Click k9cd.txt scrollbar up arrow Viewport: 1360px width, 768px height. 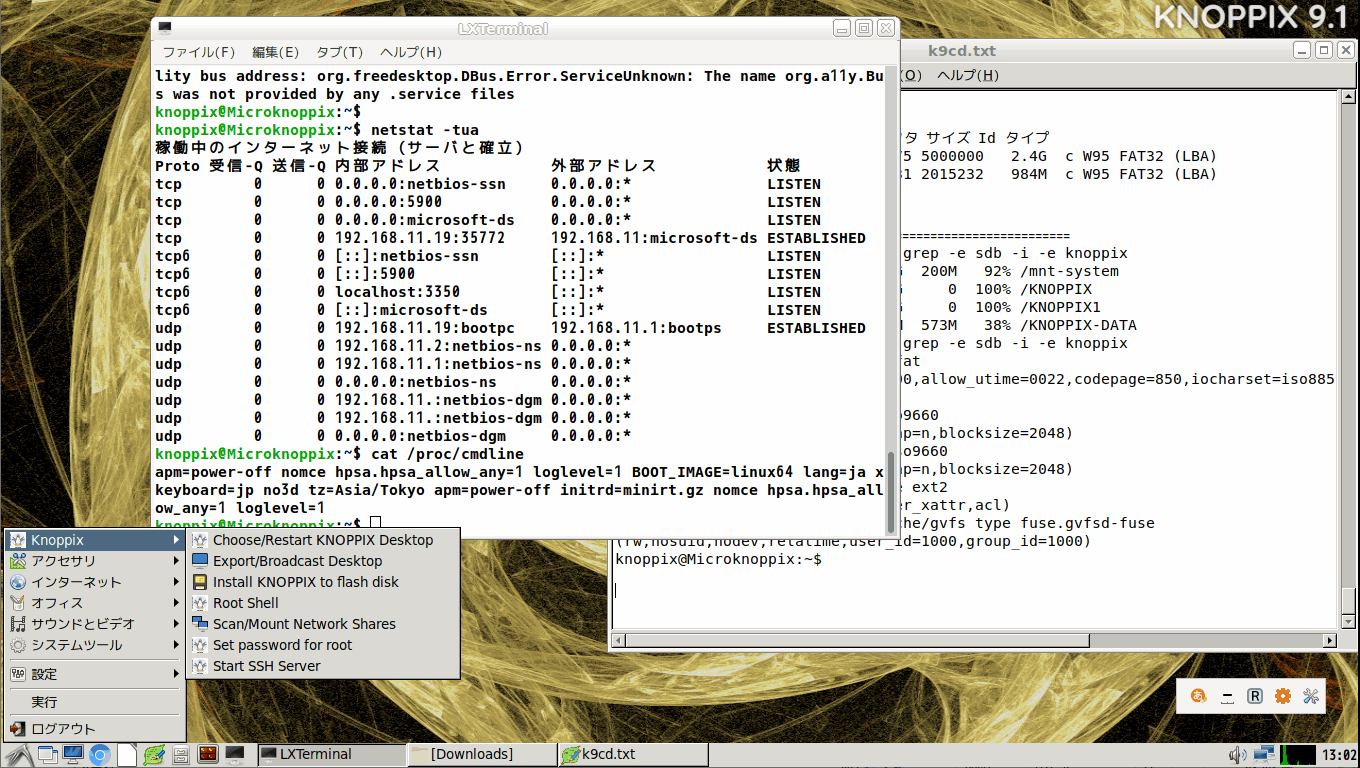(x=1347, y=97)
